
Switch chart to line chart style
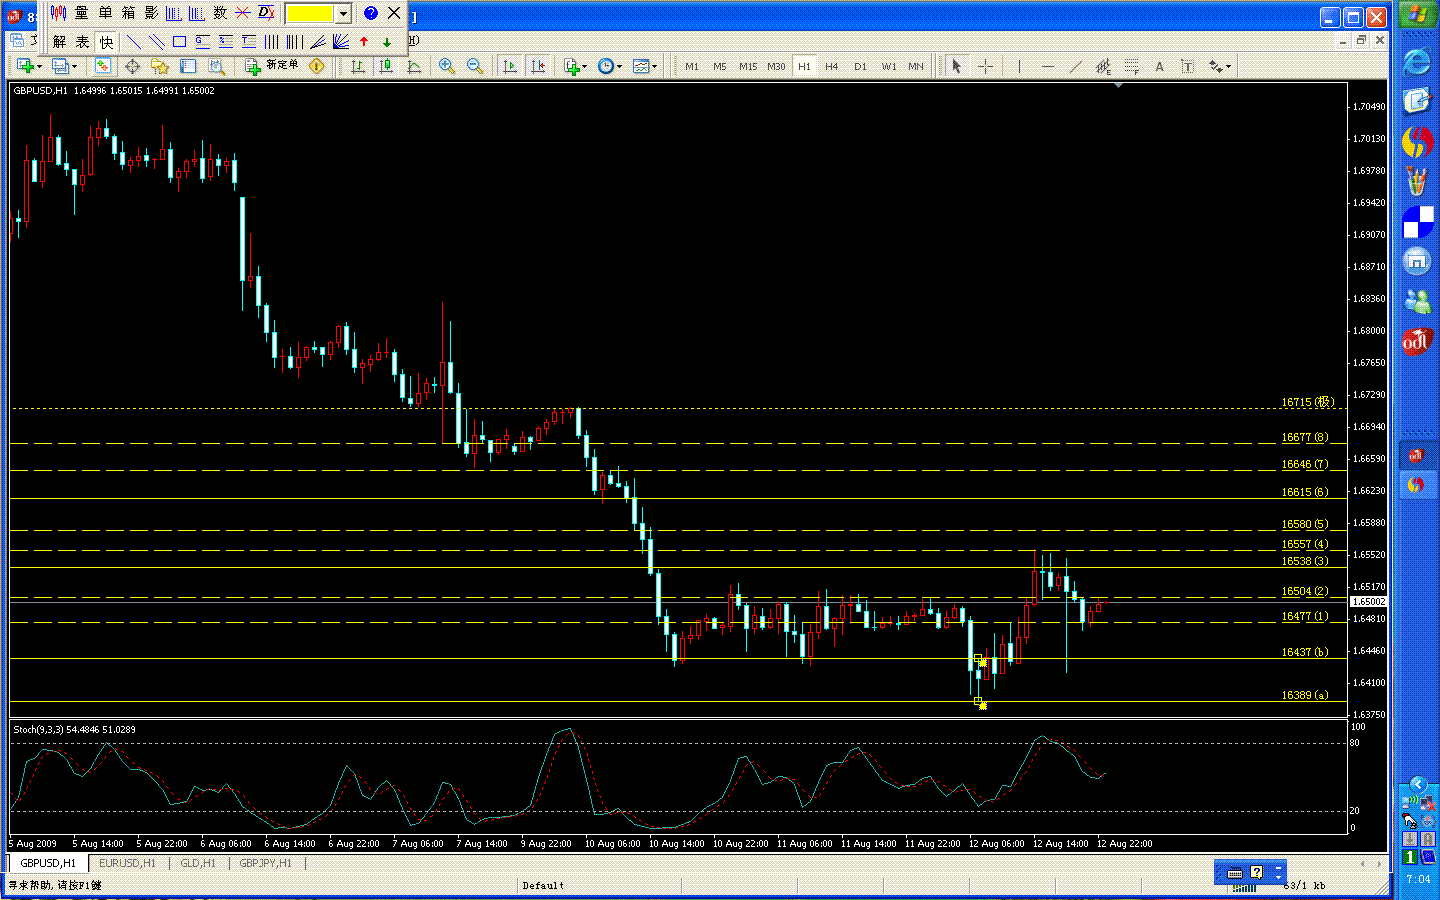click(414, 66)
